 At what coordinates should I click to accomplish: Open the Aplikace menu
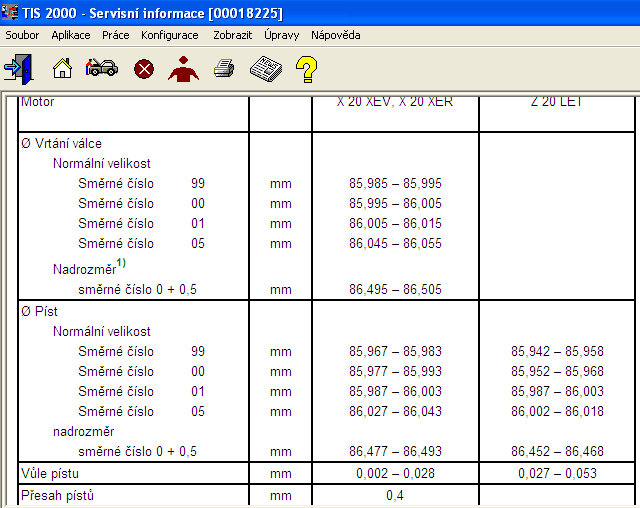coord(71,35)
